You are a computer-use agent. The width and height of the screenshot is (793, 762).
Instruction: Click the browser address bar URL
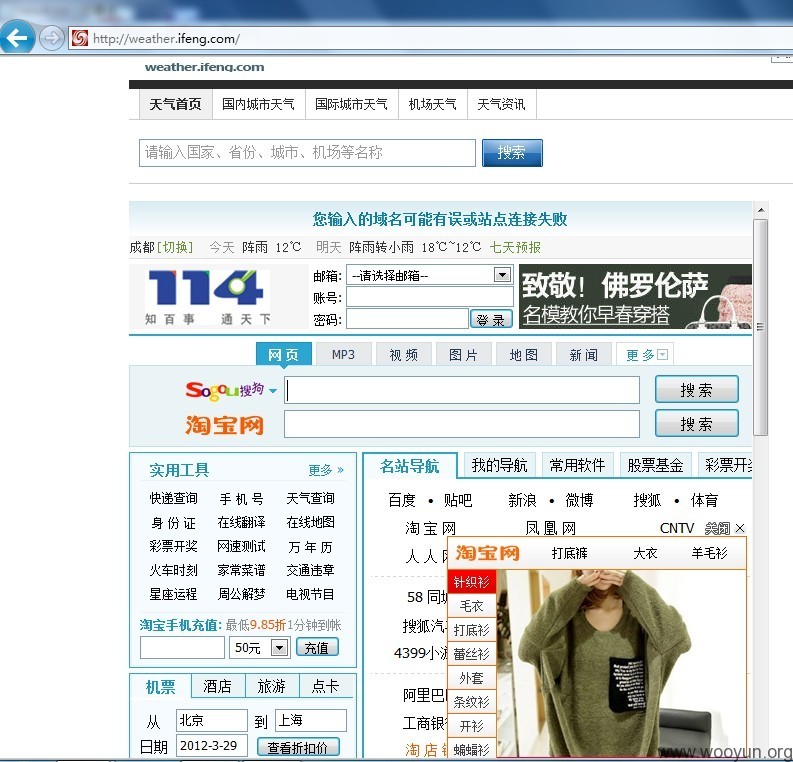tap(166, 38)
